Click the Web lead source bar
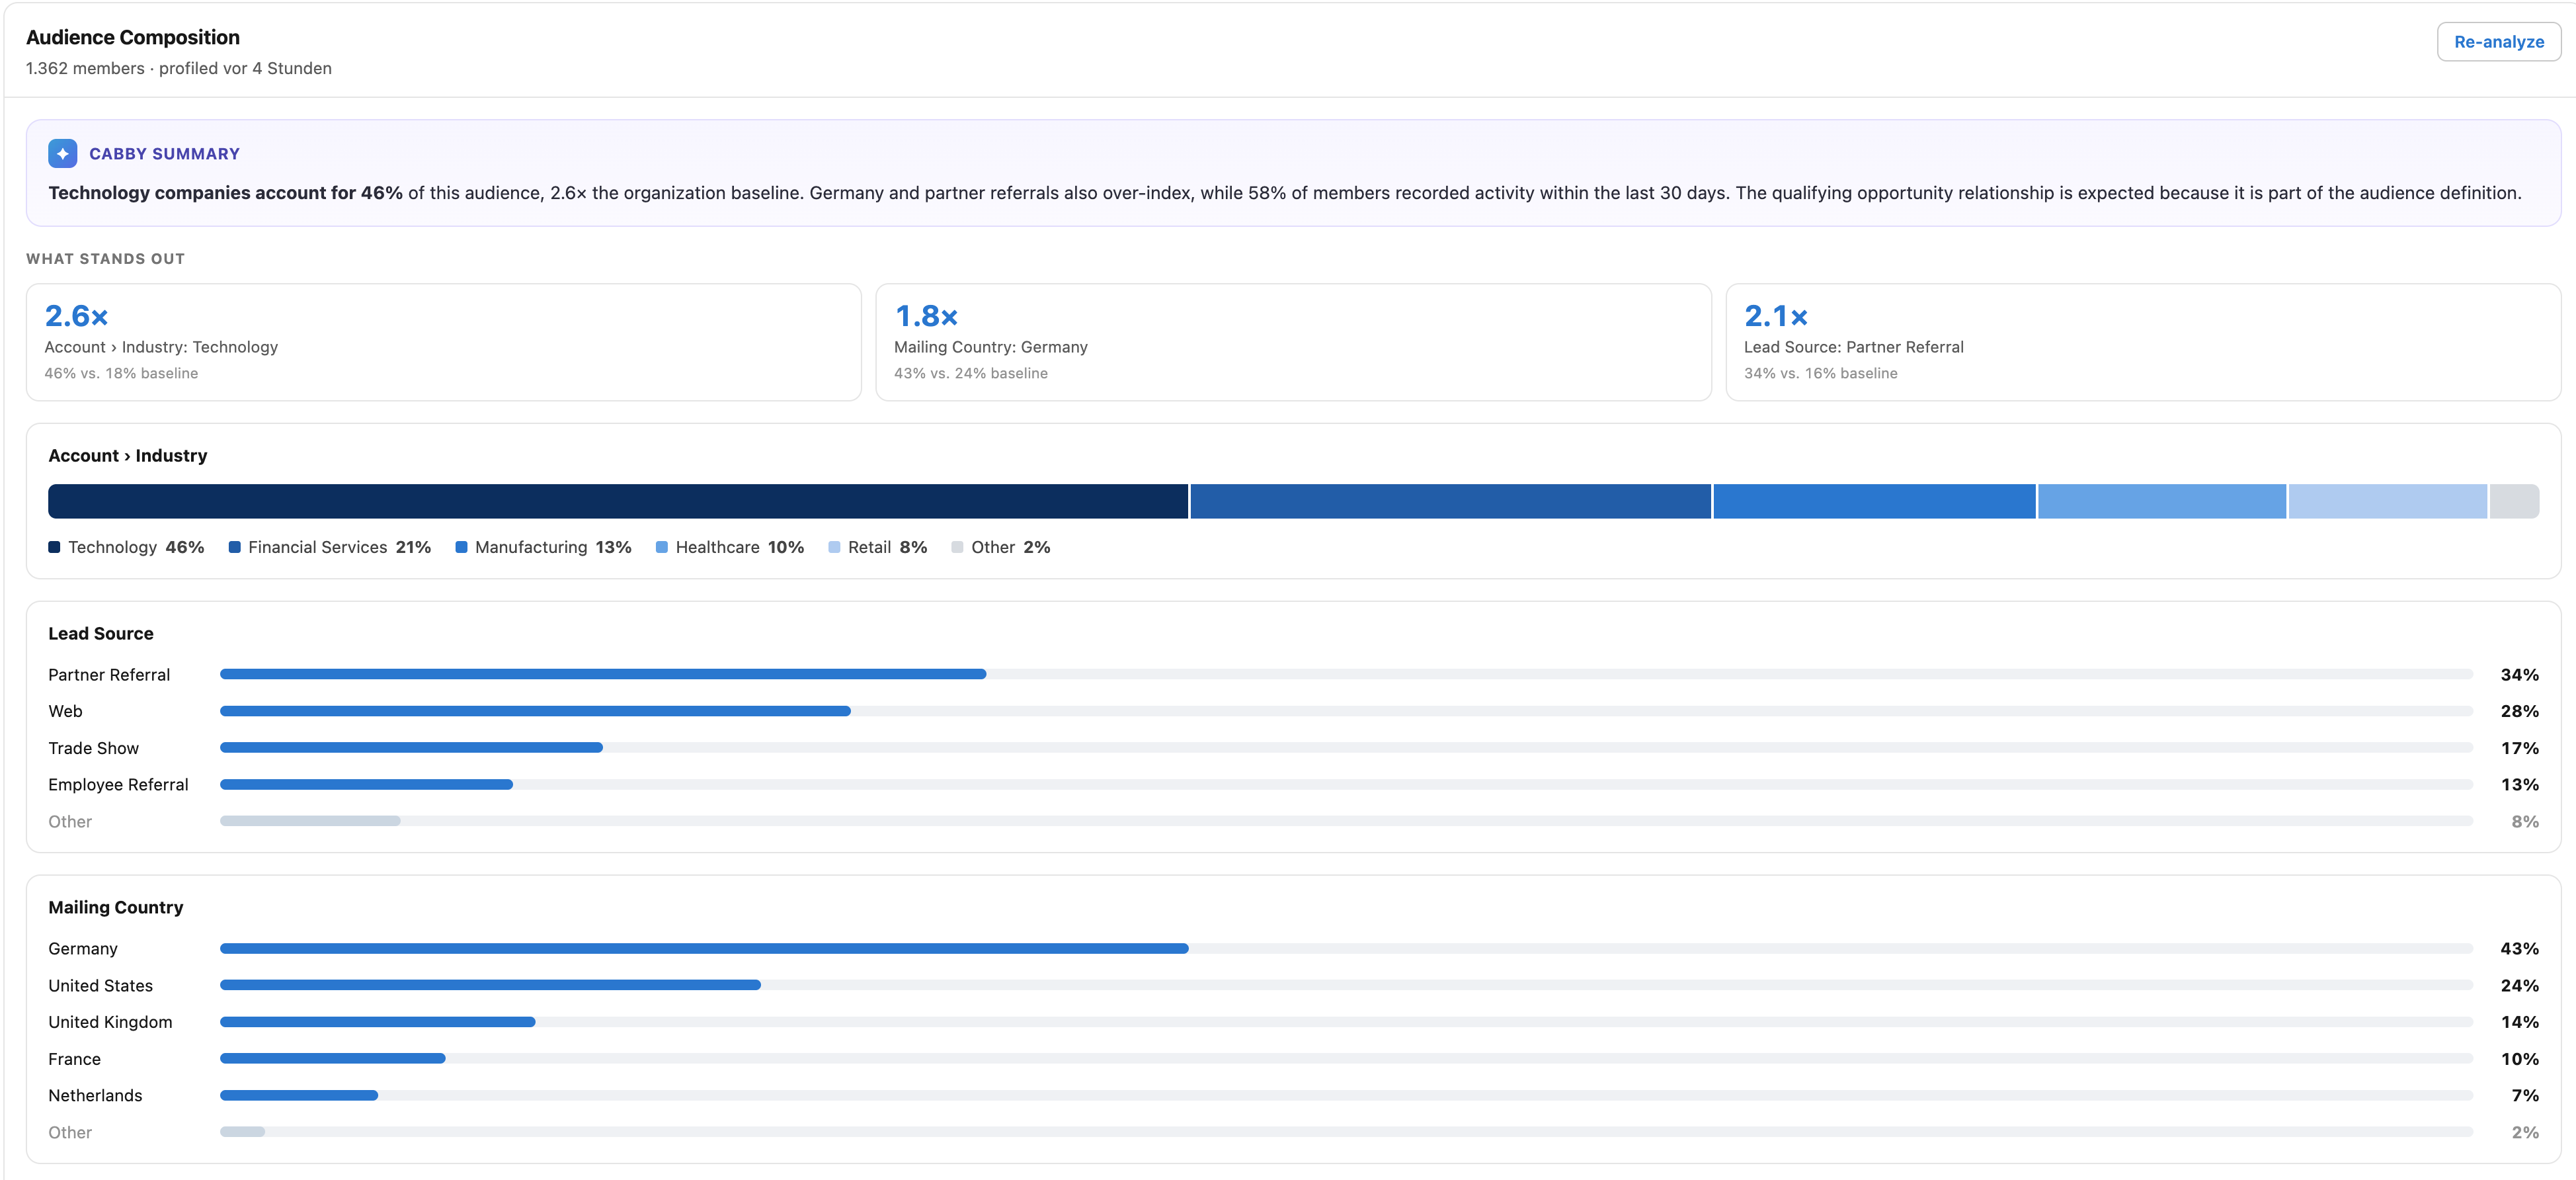2576x1180 pixels. [x=1346, y=711]
